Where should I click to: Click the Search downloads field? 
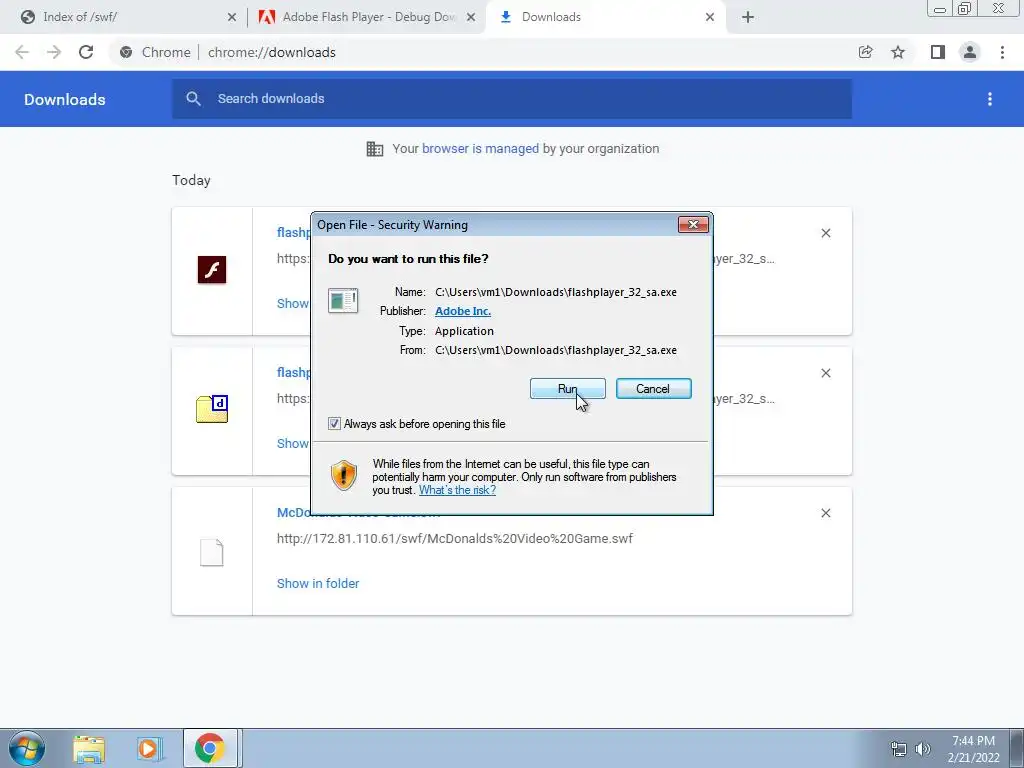512,99
